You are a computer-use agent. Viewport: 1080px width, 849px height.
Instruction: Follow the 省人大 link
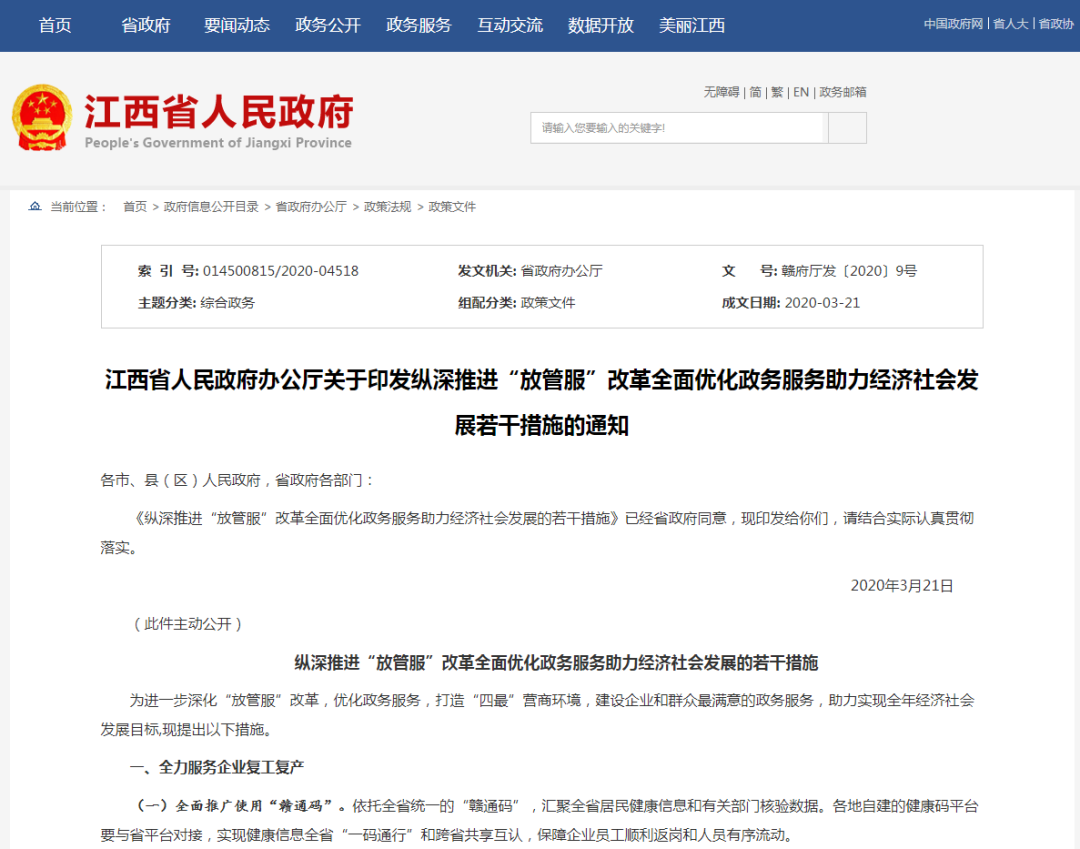click(1010, 24)
